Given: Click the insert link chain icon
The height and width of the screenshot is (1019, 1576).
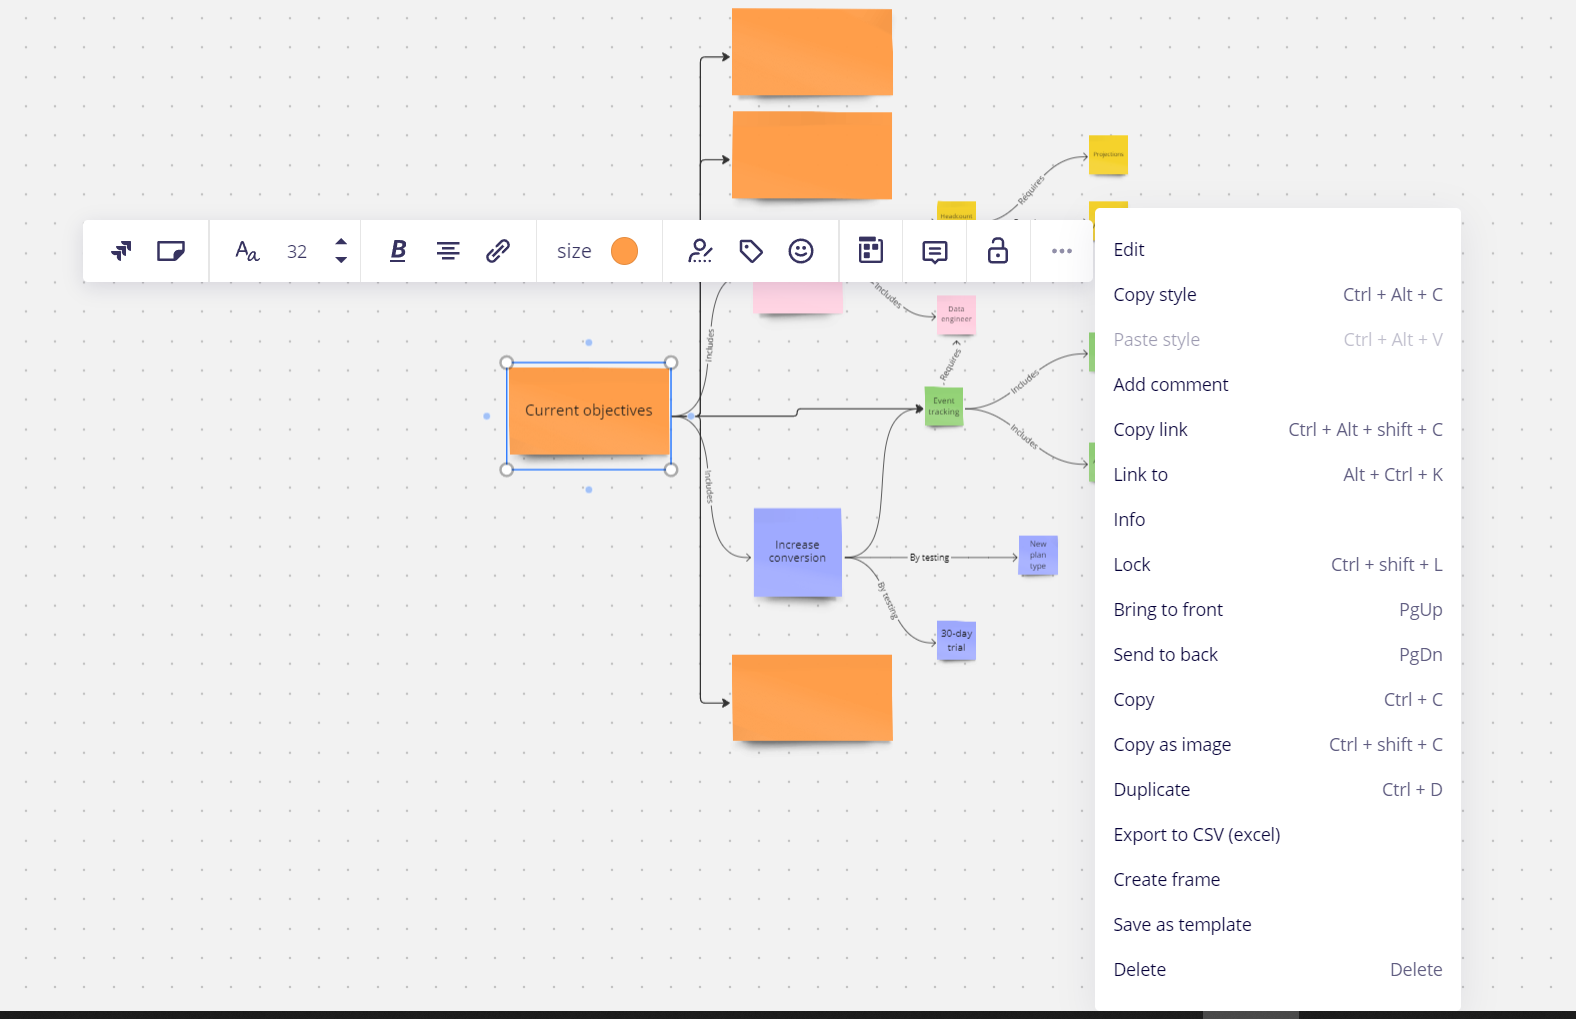Looking at the screenshot, I should coord(498,251).
